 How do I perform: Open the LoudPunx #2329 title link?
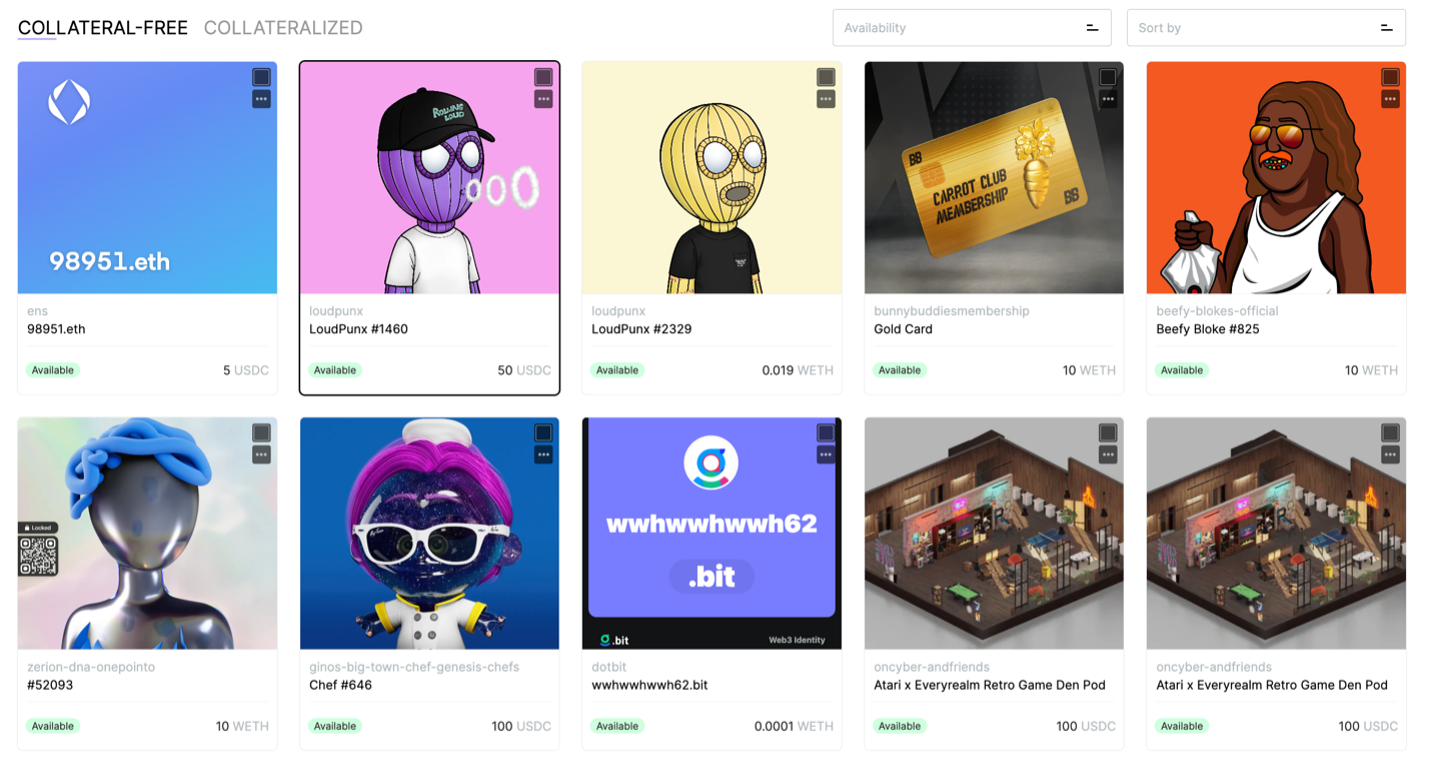tap(641, 329)
